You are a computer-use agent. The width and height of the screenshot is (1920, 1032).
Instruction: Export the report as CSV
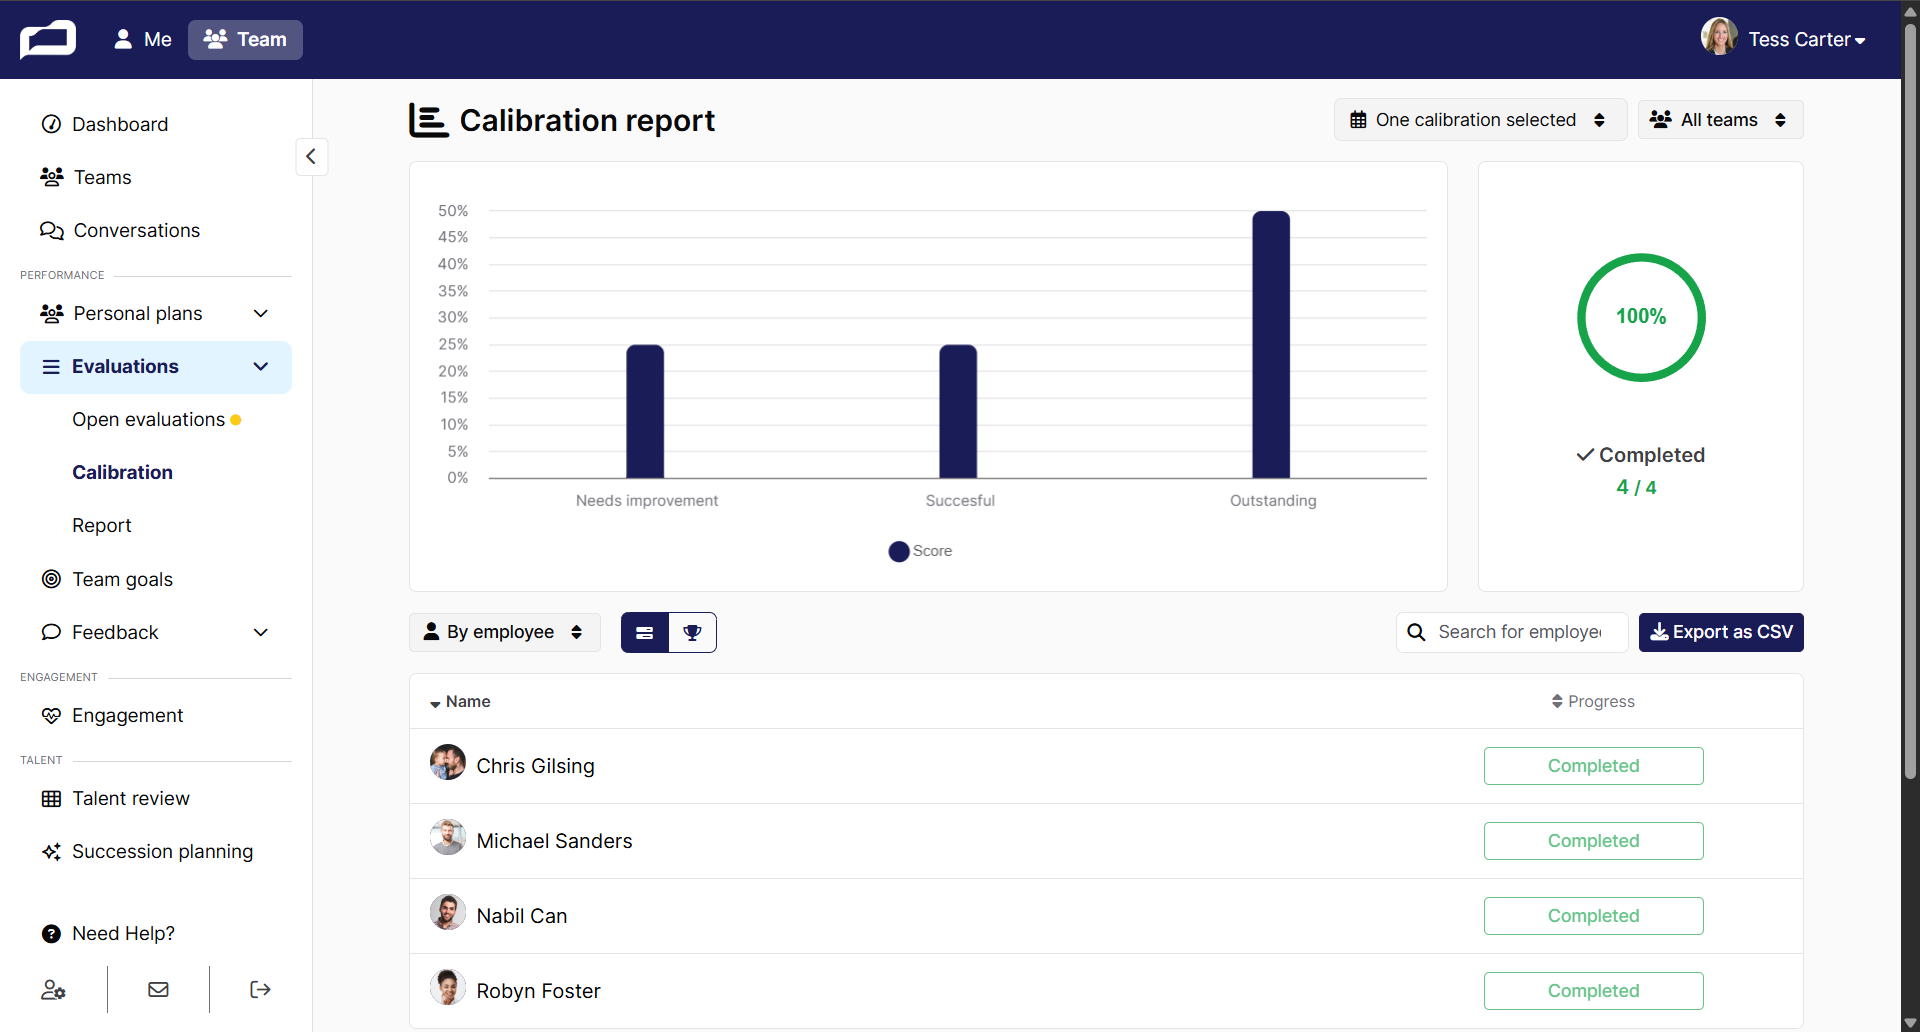[1721, 632]
